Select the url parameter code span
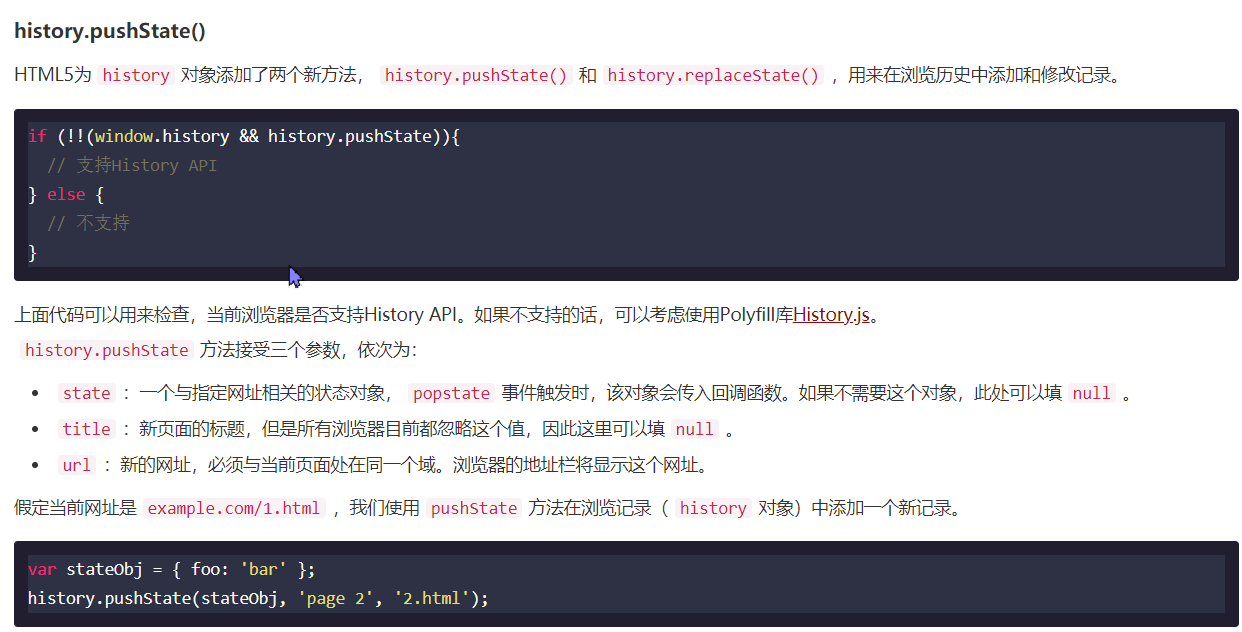Image resolution: width=1242 pixels, height=632 pixels. 79,465
